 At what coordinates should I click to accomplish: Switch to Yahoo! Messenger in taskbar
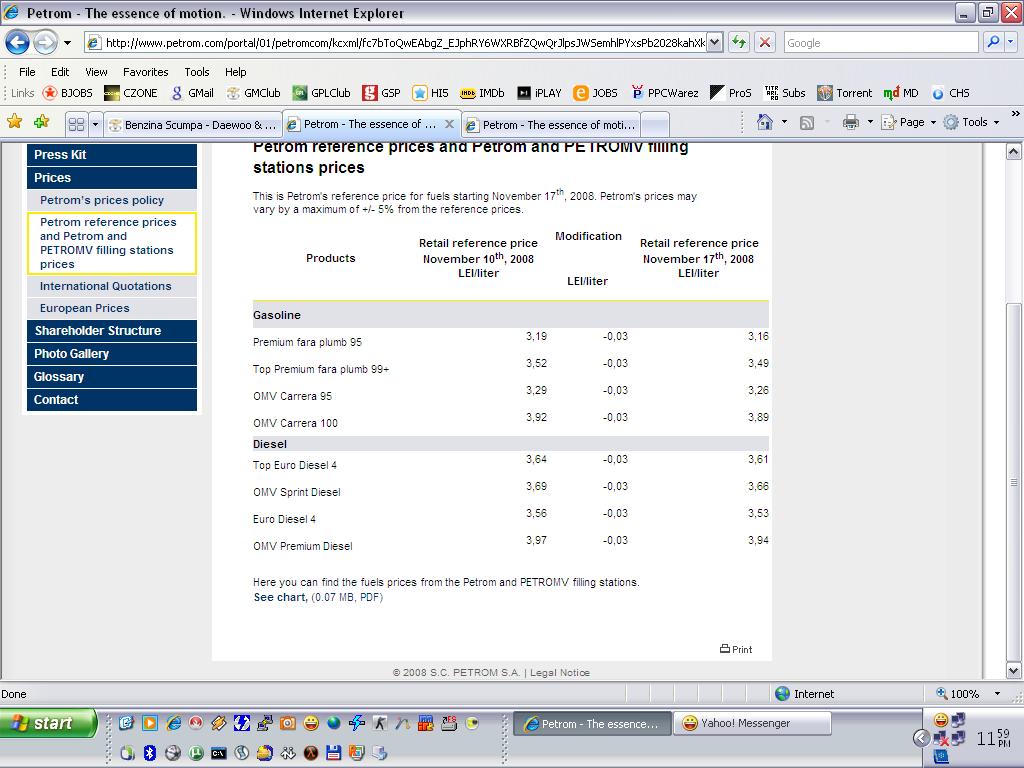pos(751,723)
